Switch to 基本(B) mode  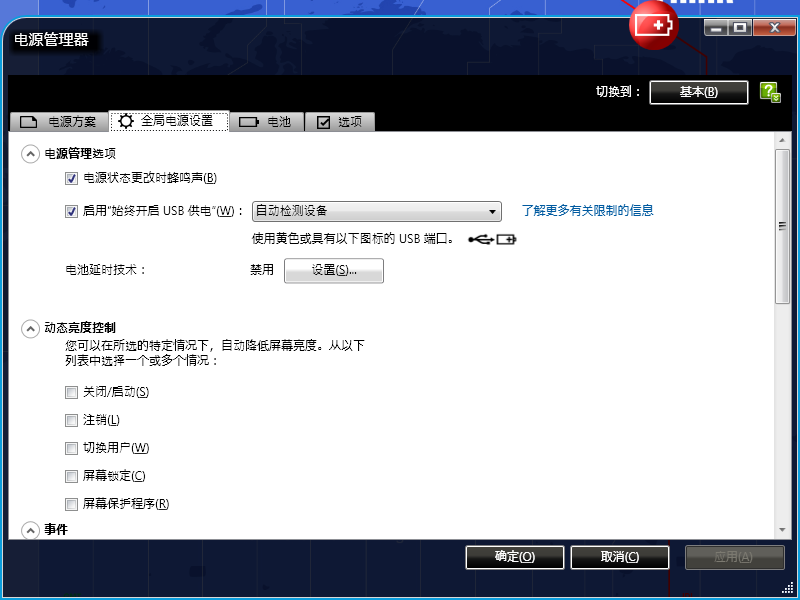(698, 92)
